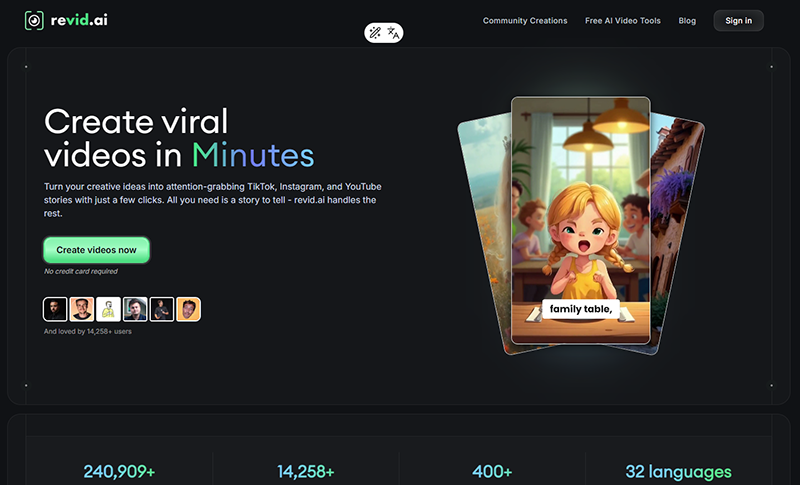Click the Sign in button
This screenshot has height=485, width=800.
pos(738,20)
